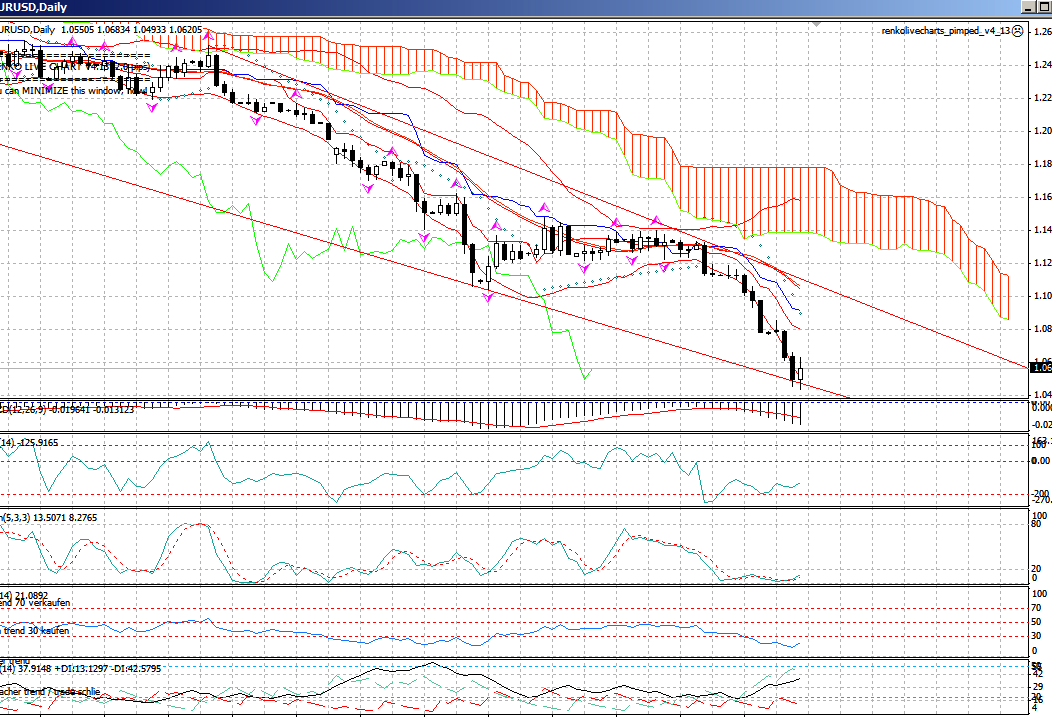Close the renkolivecharts_pimped_v4_13 indicator via its X icon
This screenshot has width=1052, height=717.
1016,31
